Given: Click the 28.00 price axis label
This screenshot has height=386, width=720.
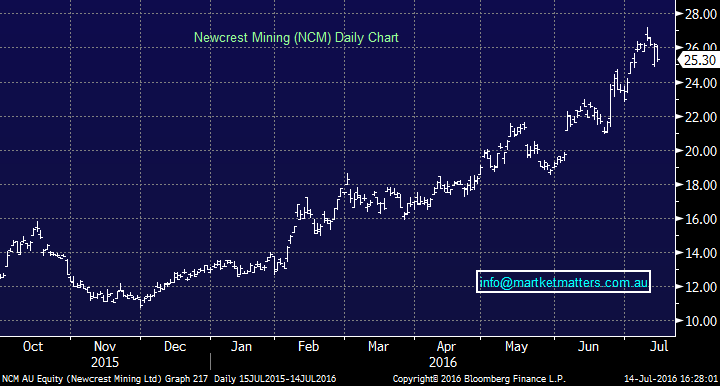Looking at the screenshot, I should pyautogui.click(x=701, y=15).
